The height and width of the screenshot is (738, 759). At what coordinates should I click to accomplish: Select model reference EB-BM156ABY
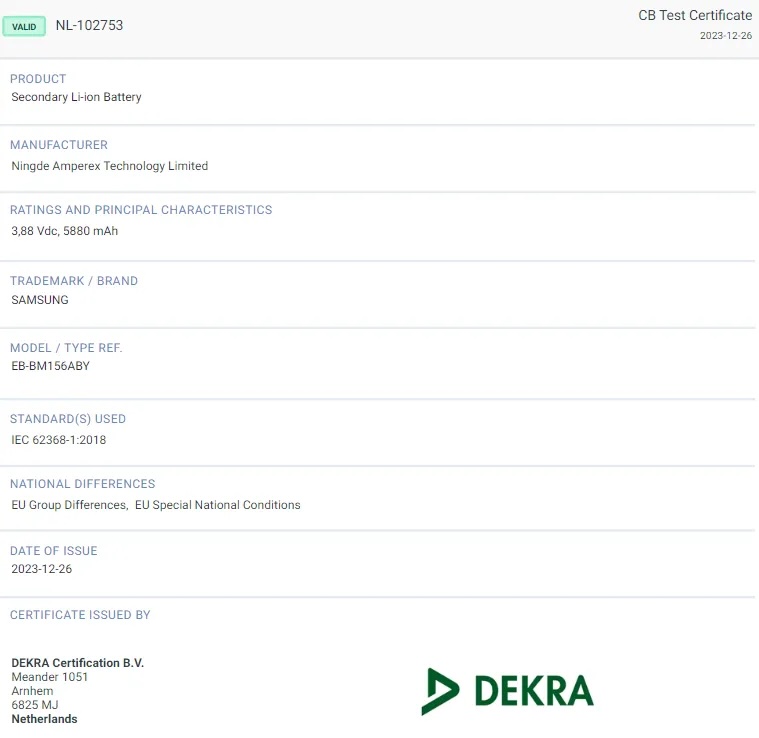click(50, 366)
